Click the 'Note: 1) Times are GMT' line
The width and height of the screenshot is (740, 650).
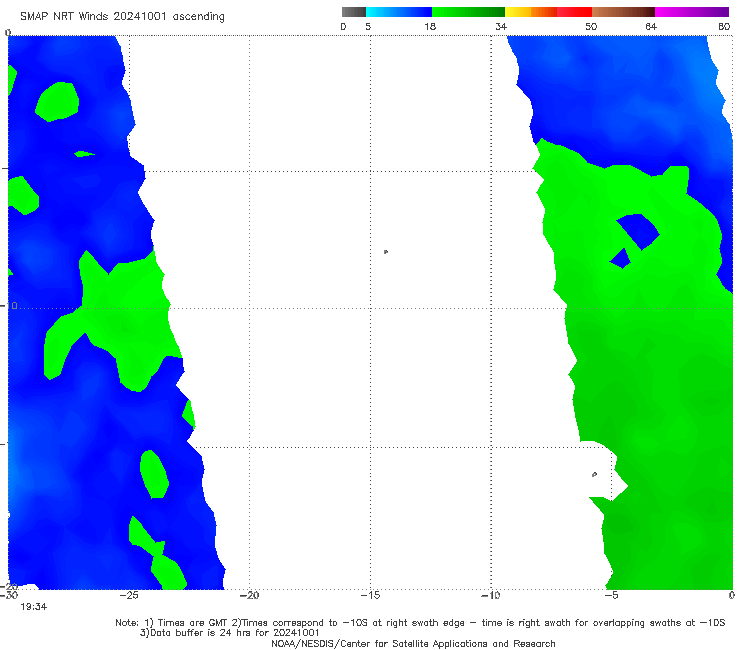[x=420, y=623]
